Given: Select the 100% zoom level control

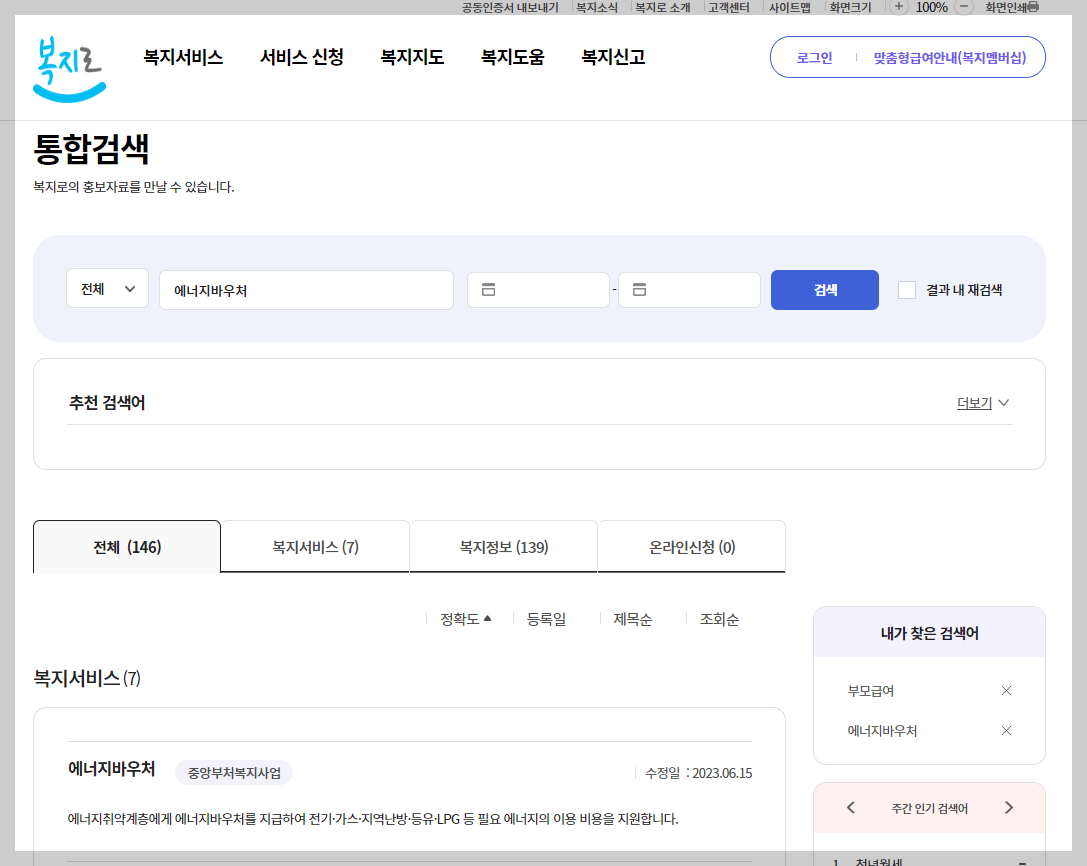Looking at the screenshot, I should (x=932, y=7).
